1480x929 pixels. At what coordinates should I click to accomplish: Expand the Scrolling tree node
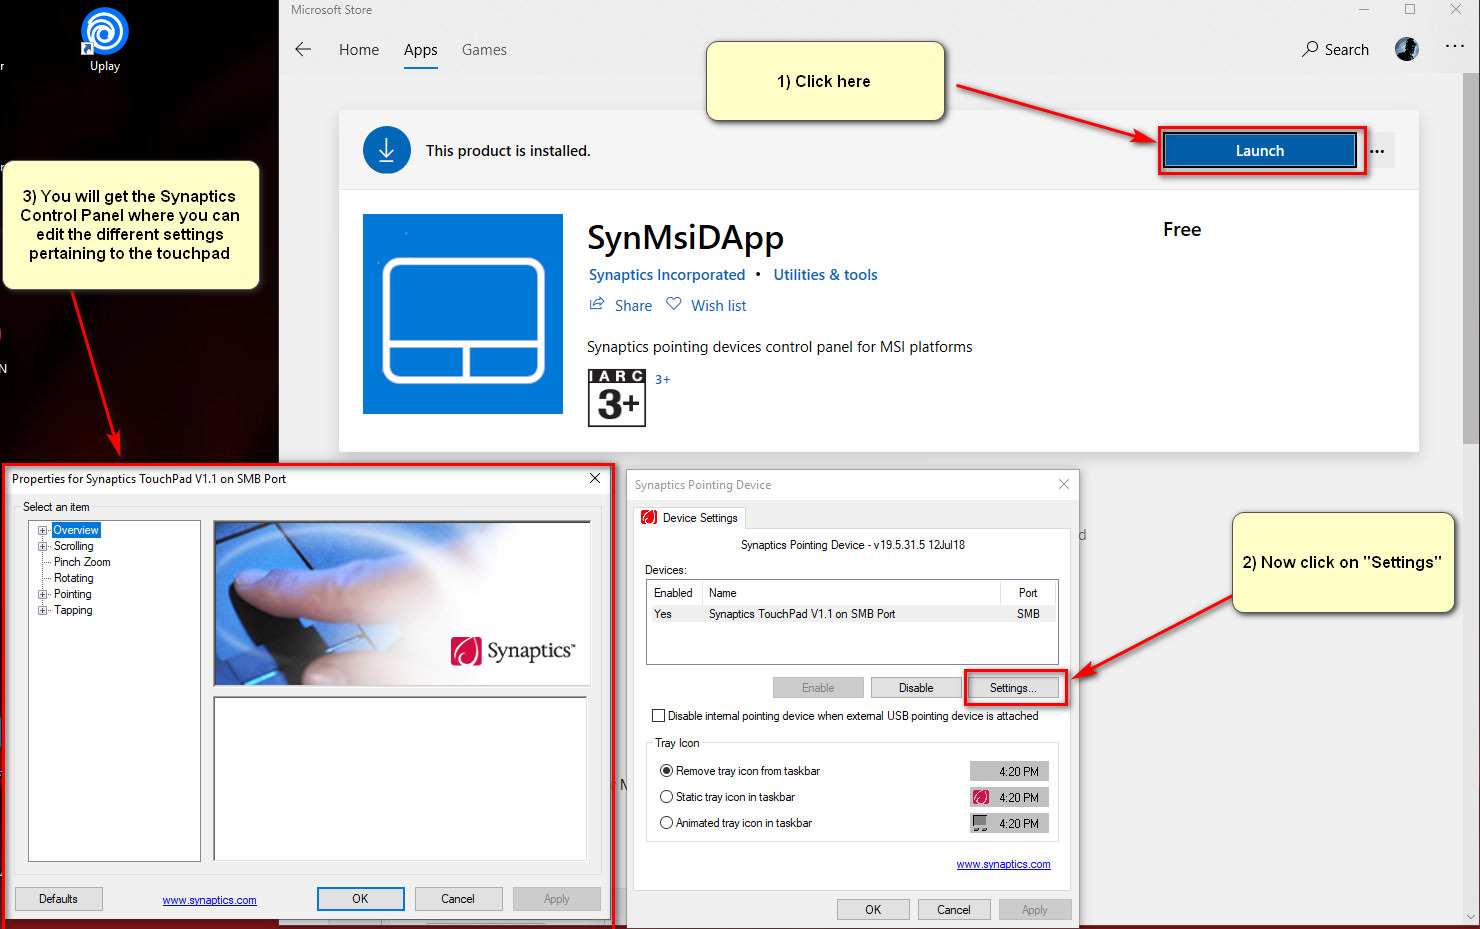click(x=43, y=546)
